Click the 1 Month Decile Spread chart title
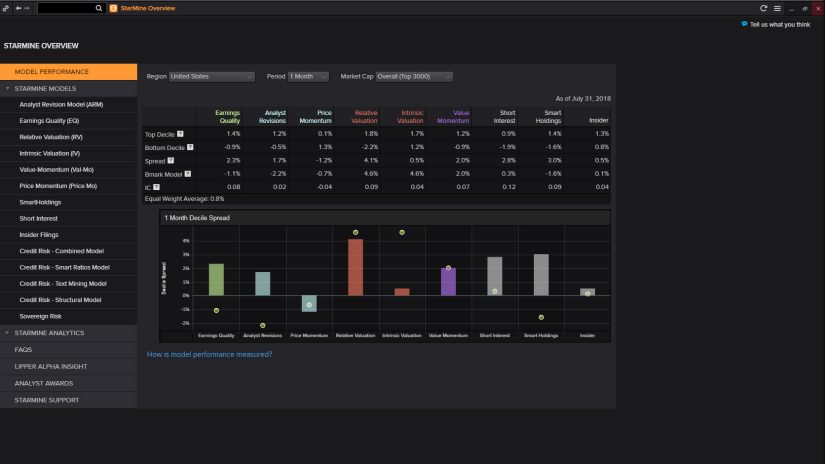The height and width of the screenshot is (464, 825). (197, 218)
